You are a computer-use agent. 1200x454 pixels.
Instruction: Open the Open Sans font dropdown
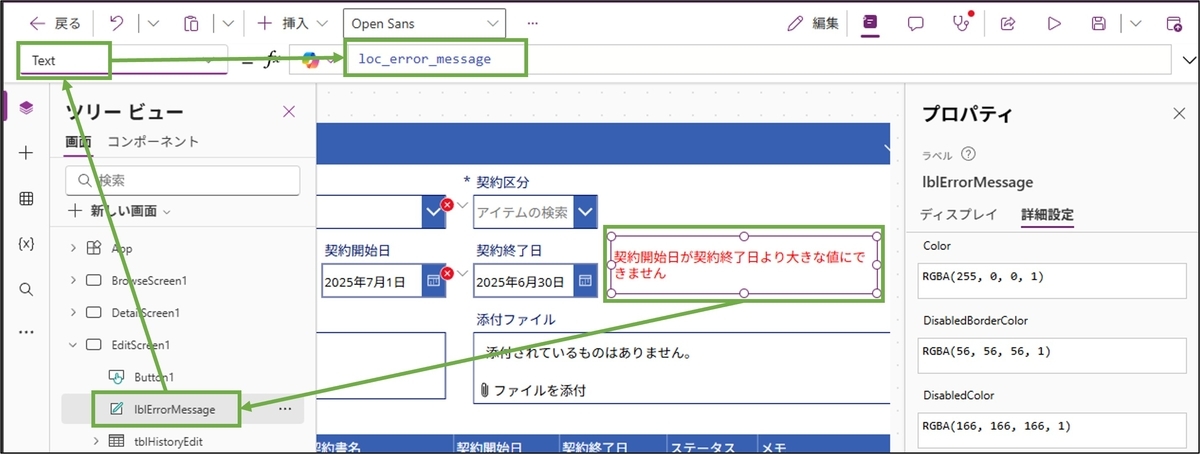(x=424, y=22)
